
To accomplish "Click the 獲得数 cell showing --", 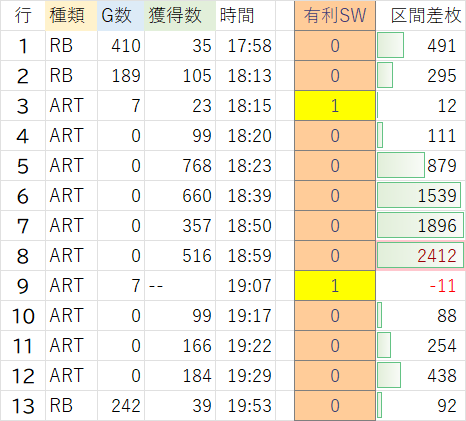I will [180, 286].
